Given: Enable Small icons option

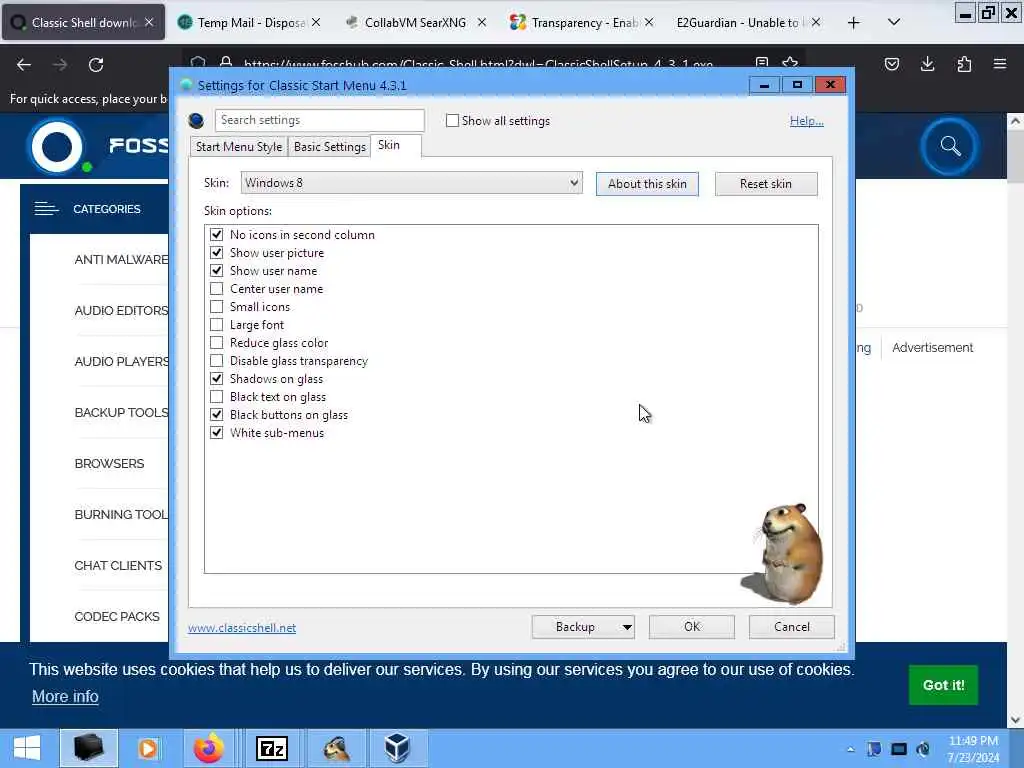Looking at the screenshot, I should [216, 306].
